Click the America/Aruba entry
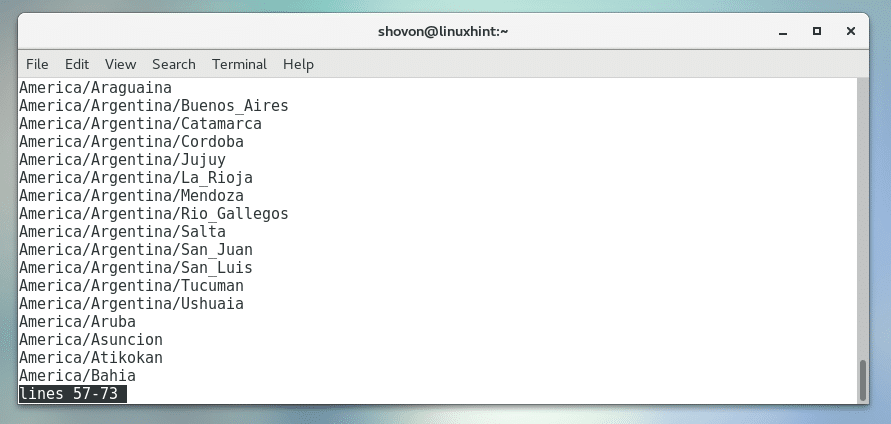This screenshot has height=424, width=891. (x=77, y=322)
